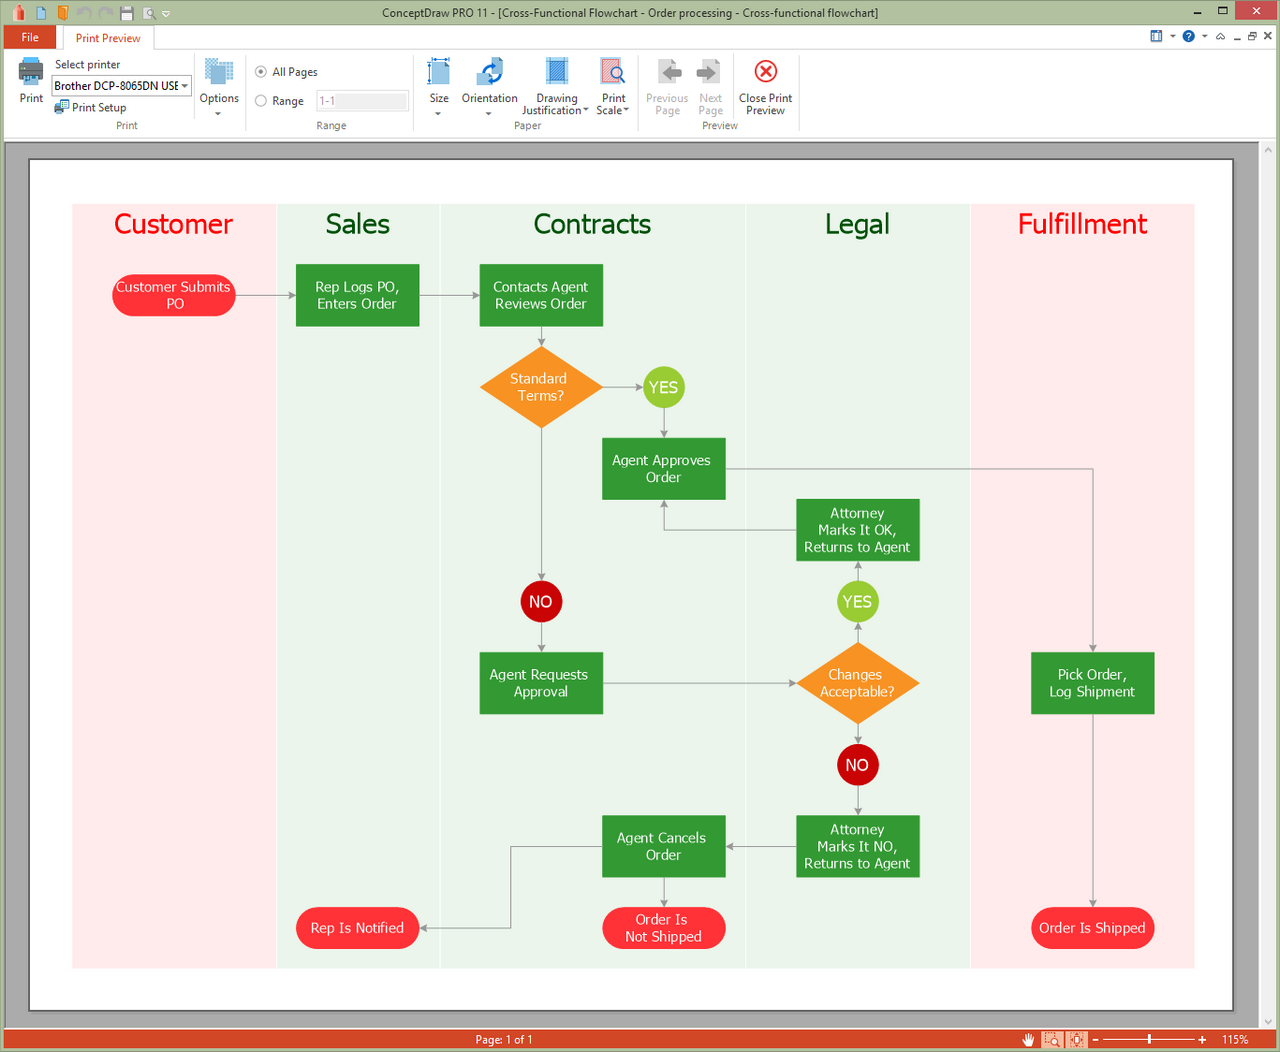This screenshot has width=1280, height=1052.
Task: Open Print Setup
Action: coord(90,107)
